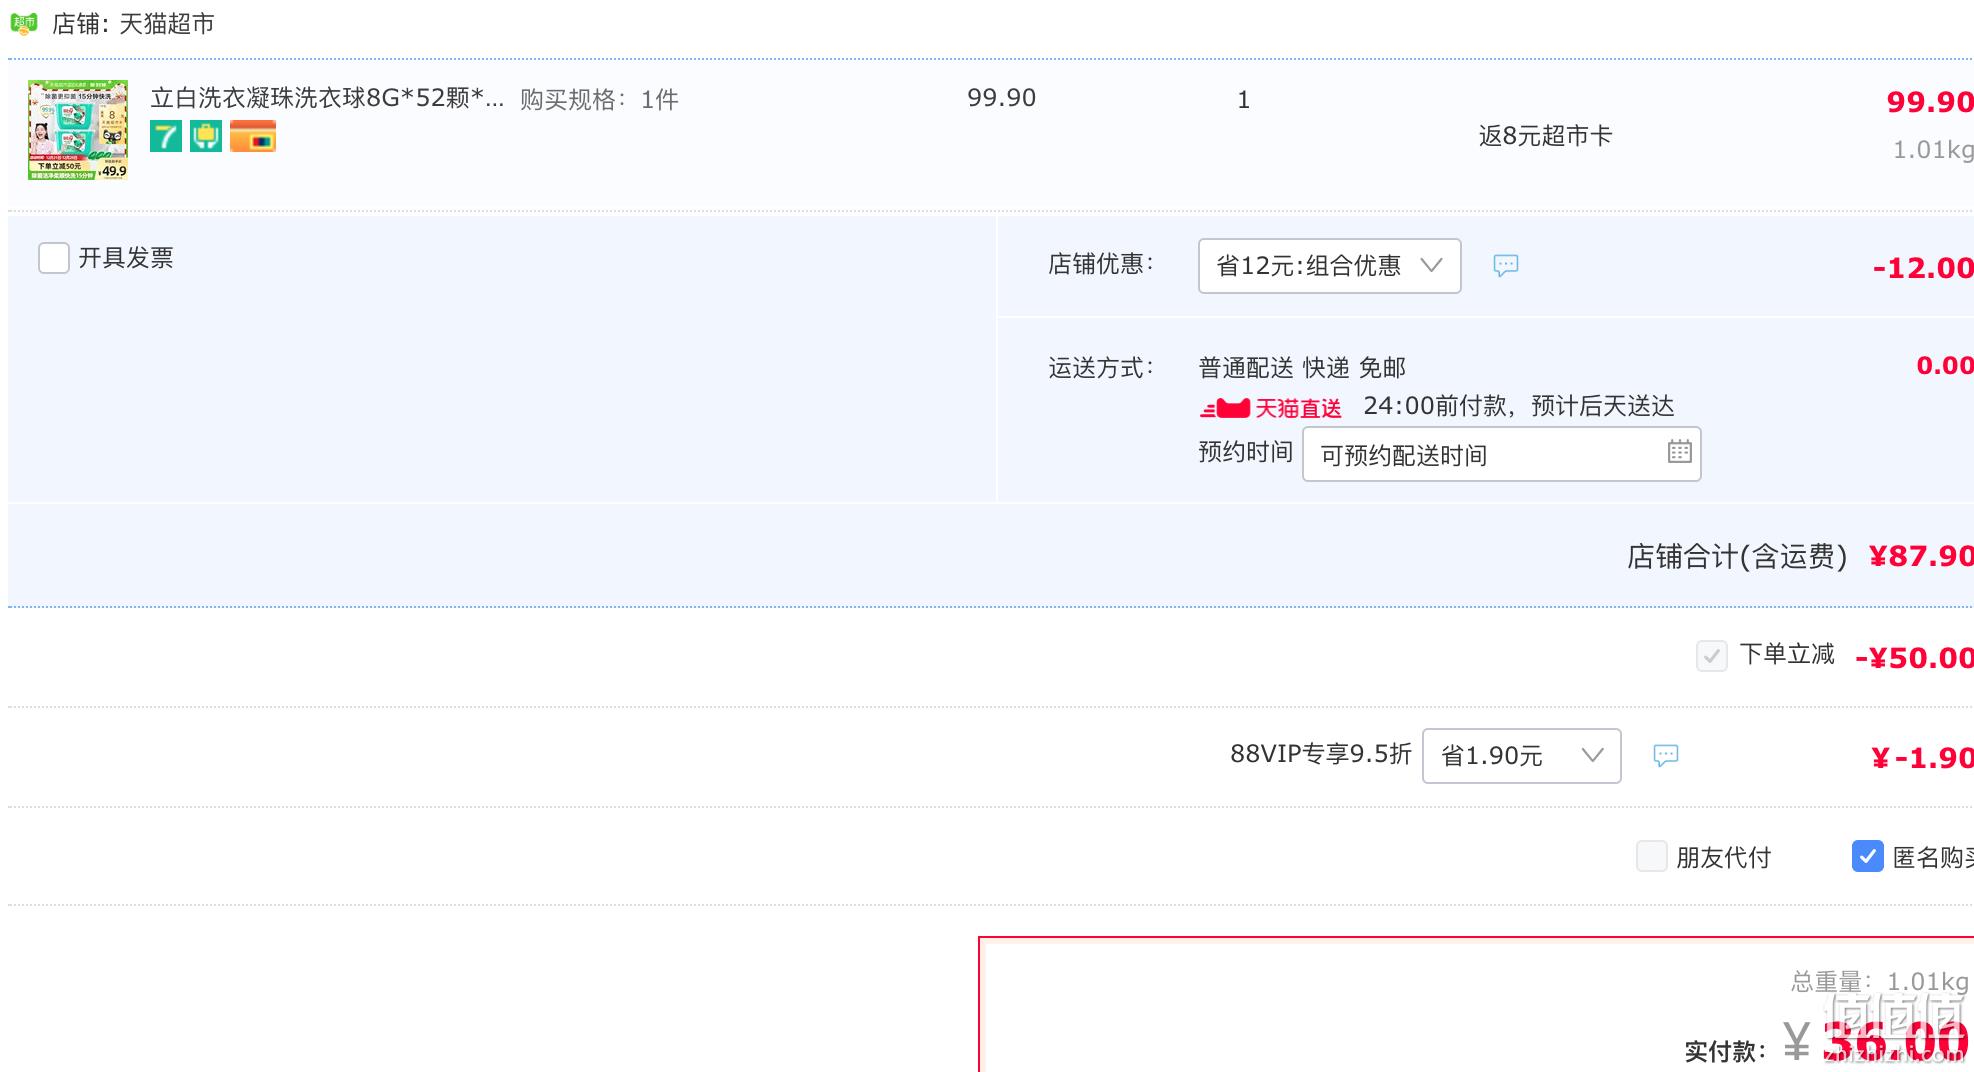Click the orange credit card payment badge
Screen dimensions: 1974x1072
(253, 136)
